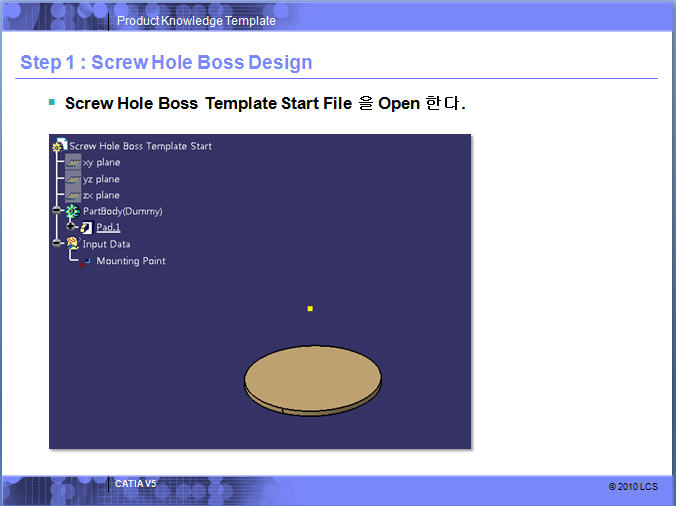Click the PartBody(Dummy) gear icon
Screen dimensions: 676x506
point(72,211)
